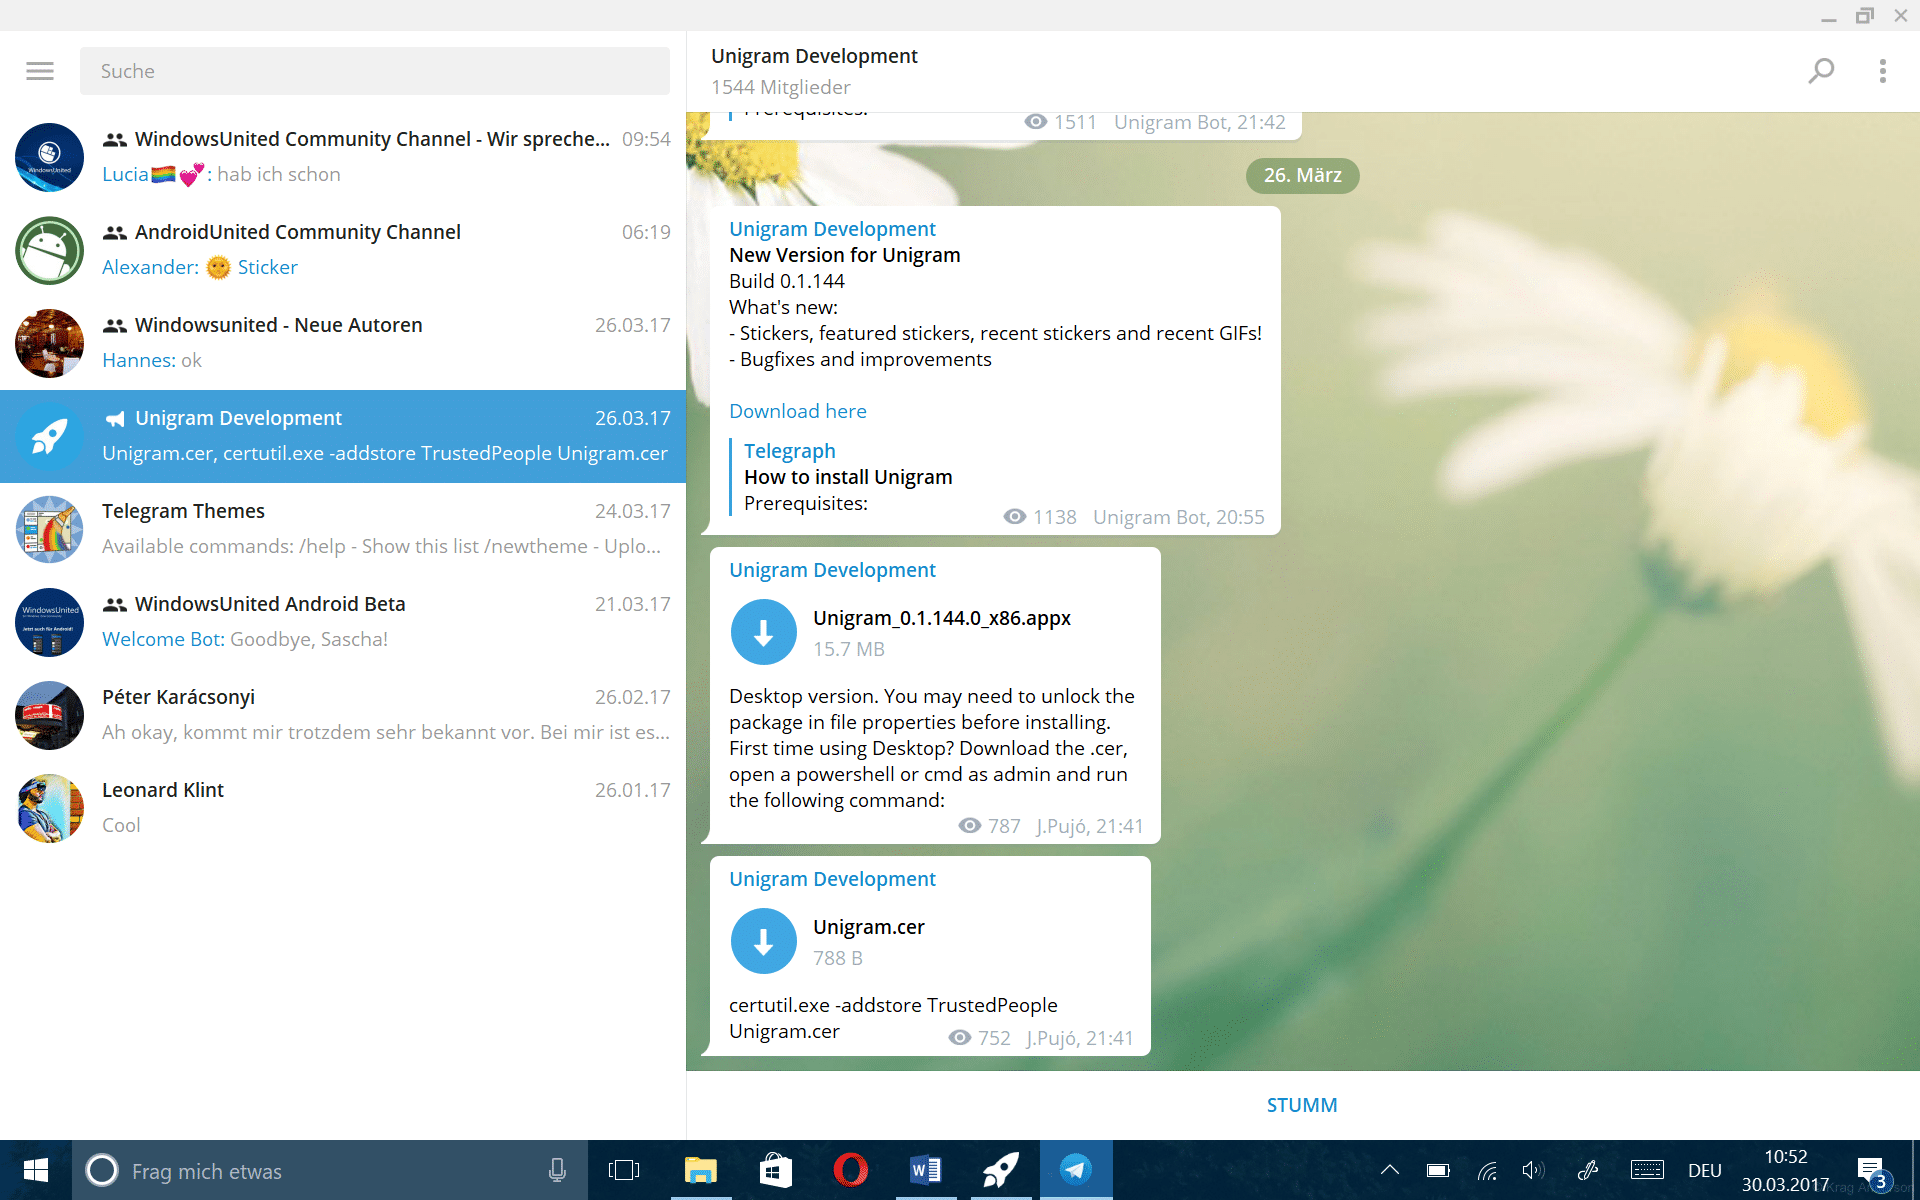Click the Opera browser icon in taskbar

(850, 1171)
